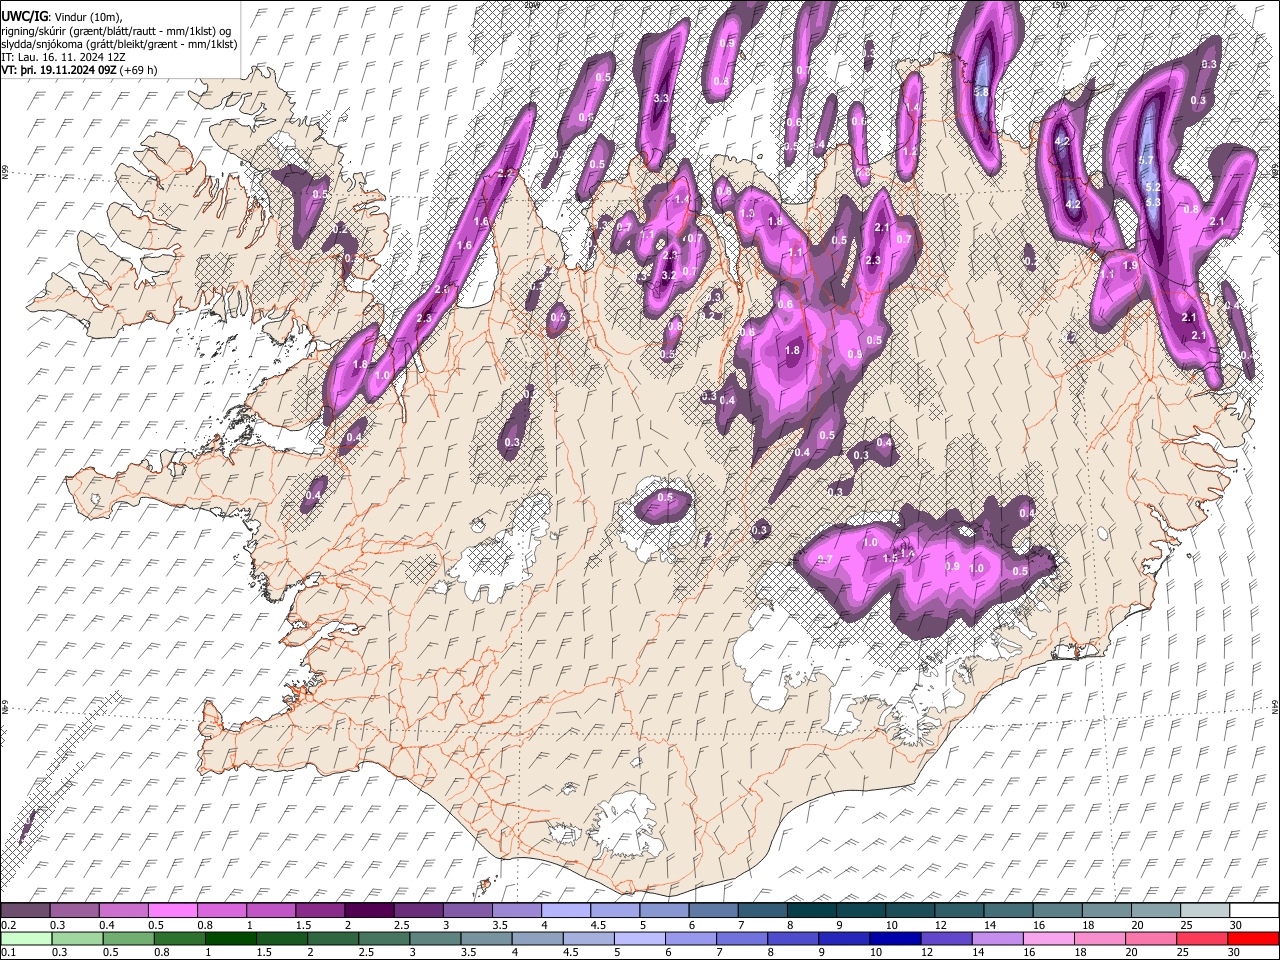Click the grey-purple 0.2–0.3 snow legend swatch
This screenshot has width=1280, height=960.
click(25, 911)
